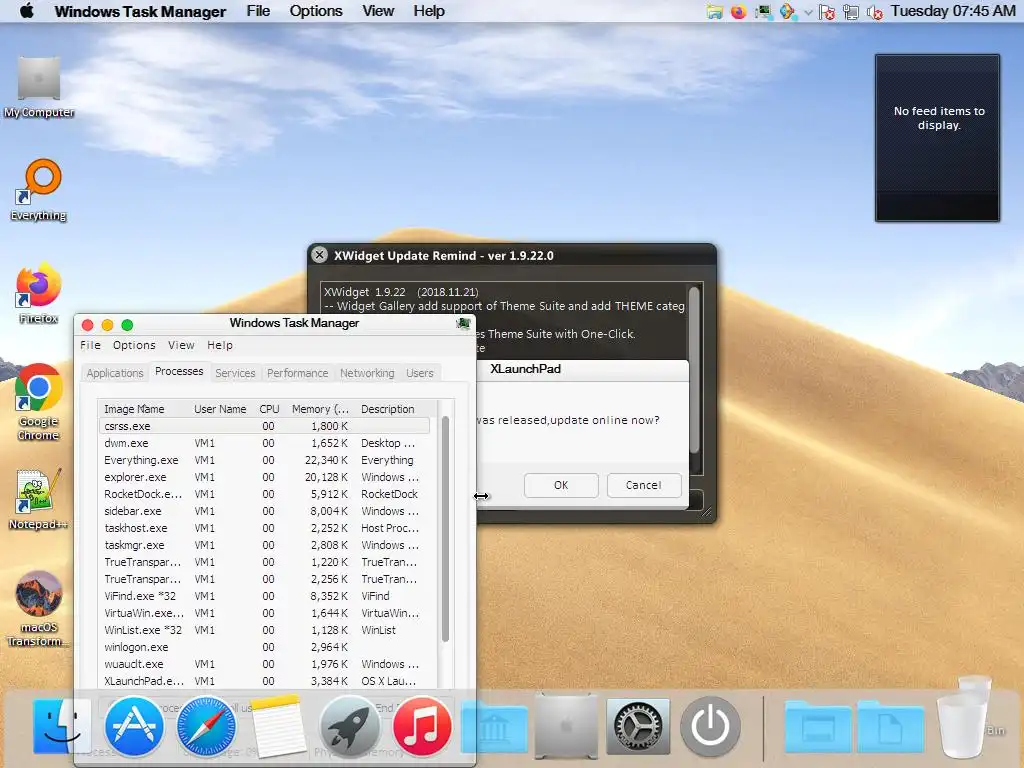Select the winlogon.exe process row

(264, 647)
